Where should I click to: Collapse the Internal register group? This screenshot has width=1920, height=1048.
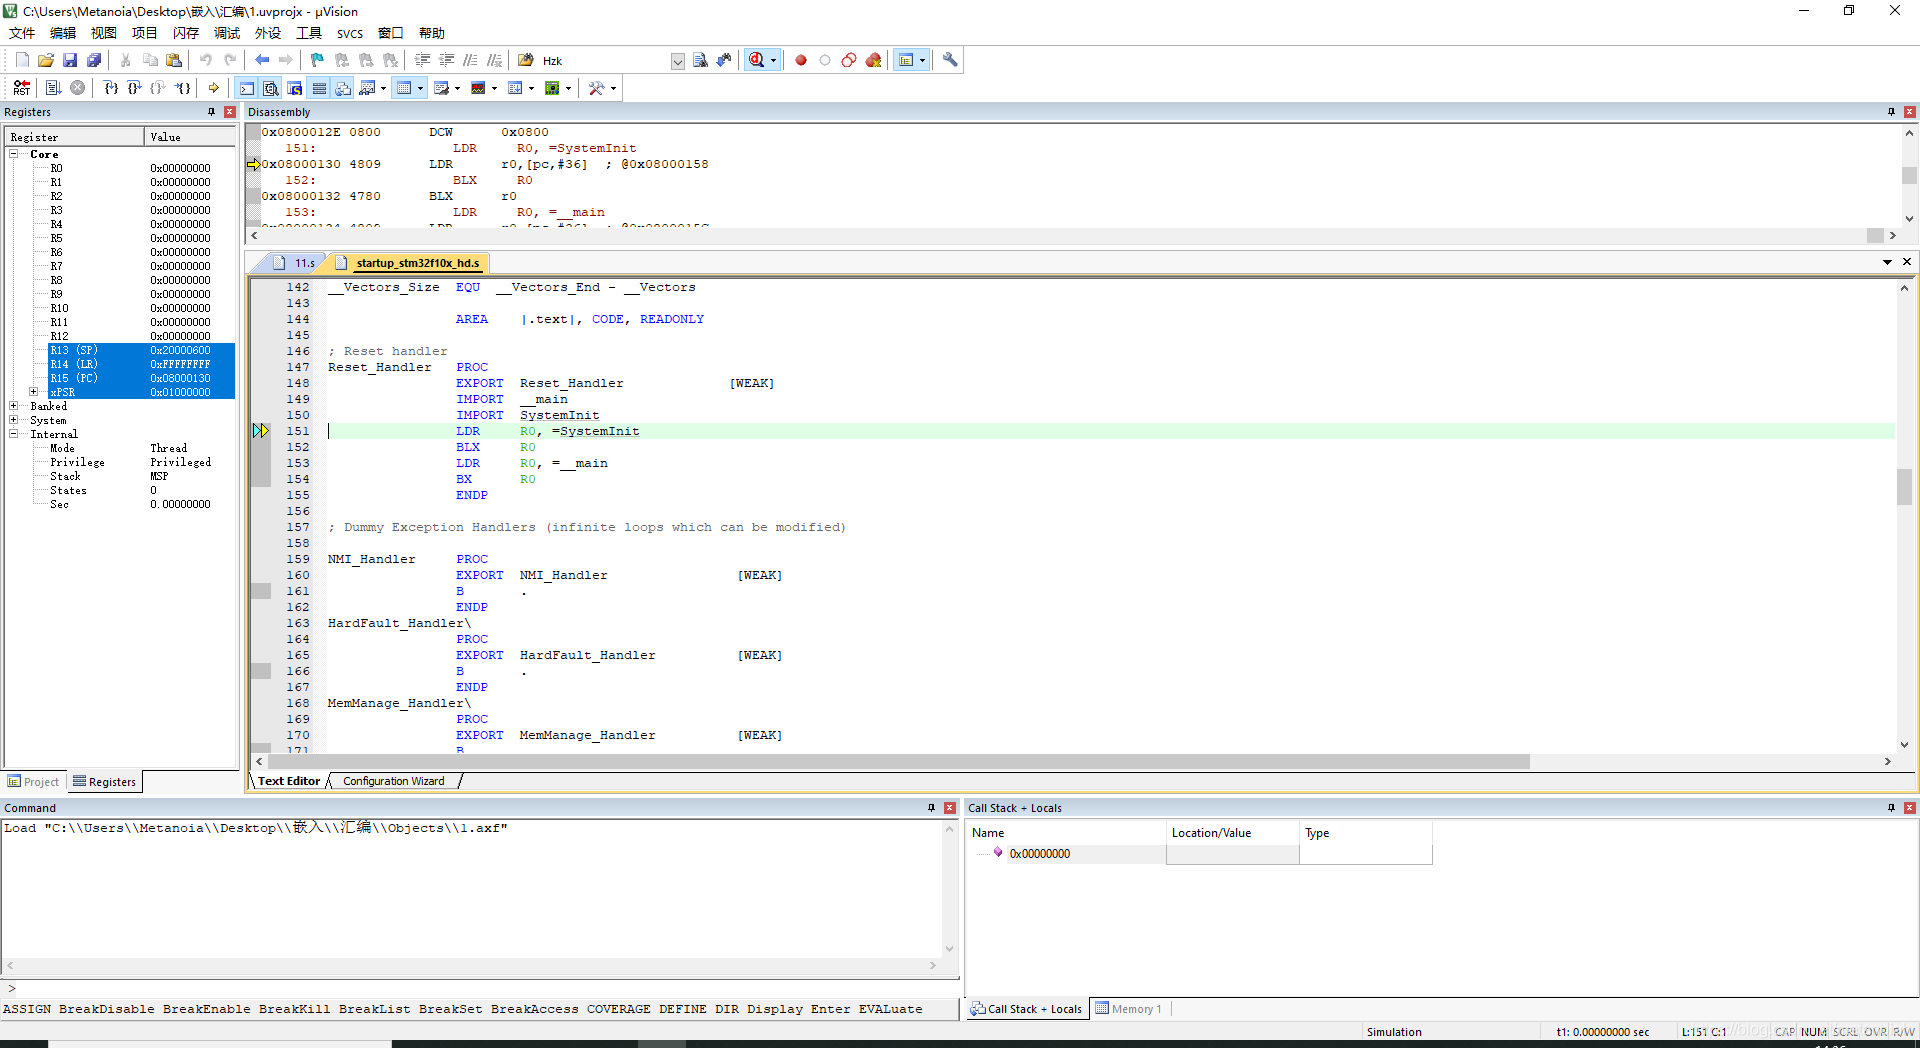pos(14,434)
